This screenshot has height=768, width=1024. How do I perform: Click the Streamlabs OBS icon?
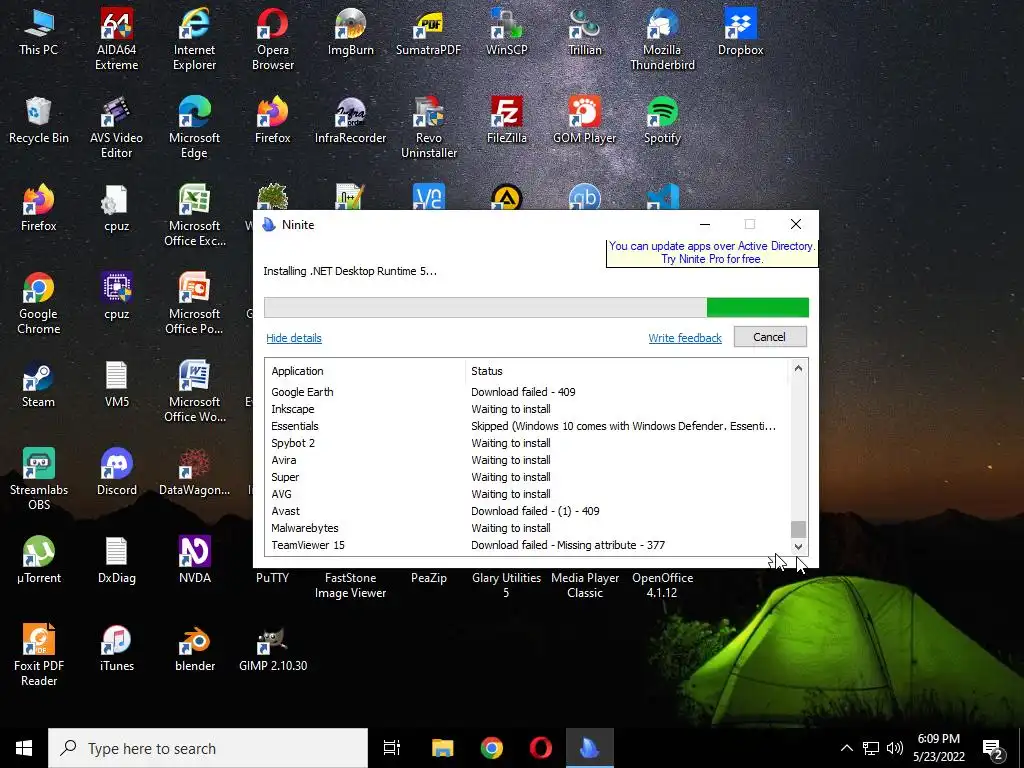(x=39, y=479)
